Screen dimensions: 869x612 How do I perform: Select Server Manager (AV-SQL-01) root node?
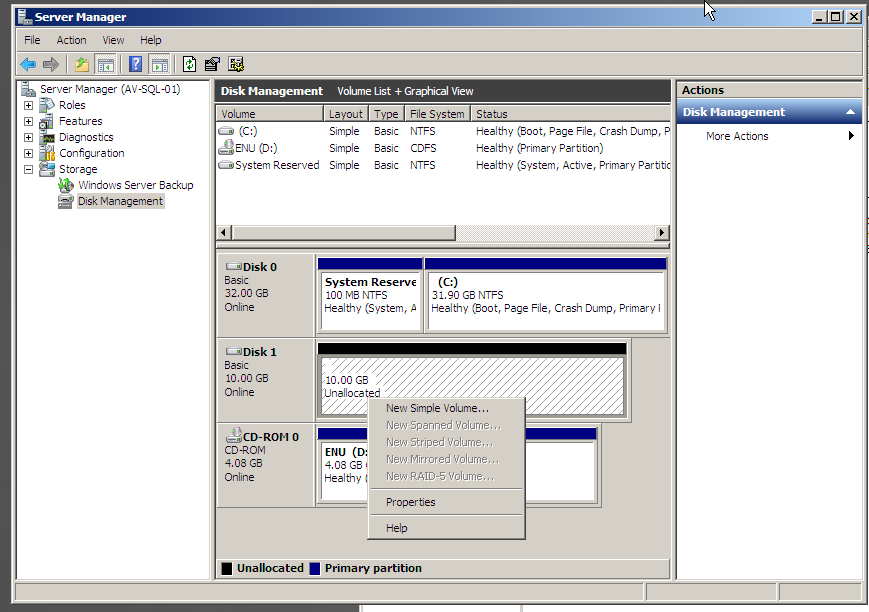pyautogui.click(x=110, y=89)
